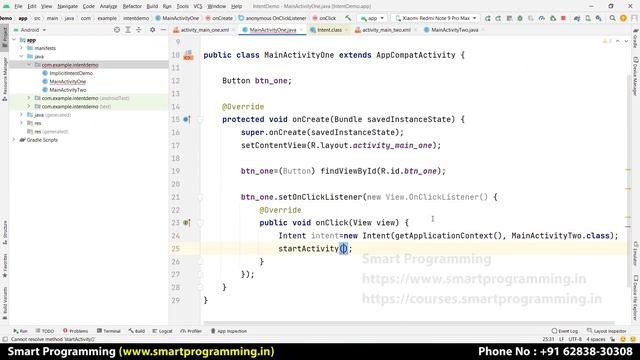Screen dimensions: 640x360
Task: Open the Layout Inspector
Action: (x=607, y=331)
